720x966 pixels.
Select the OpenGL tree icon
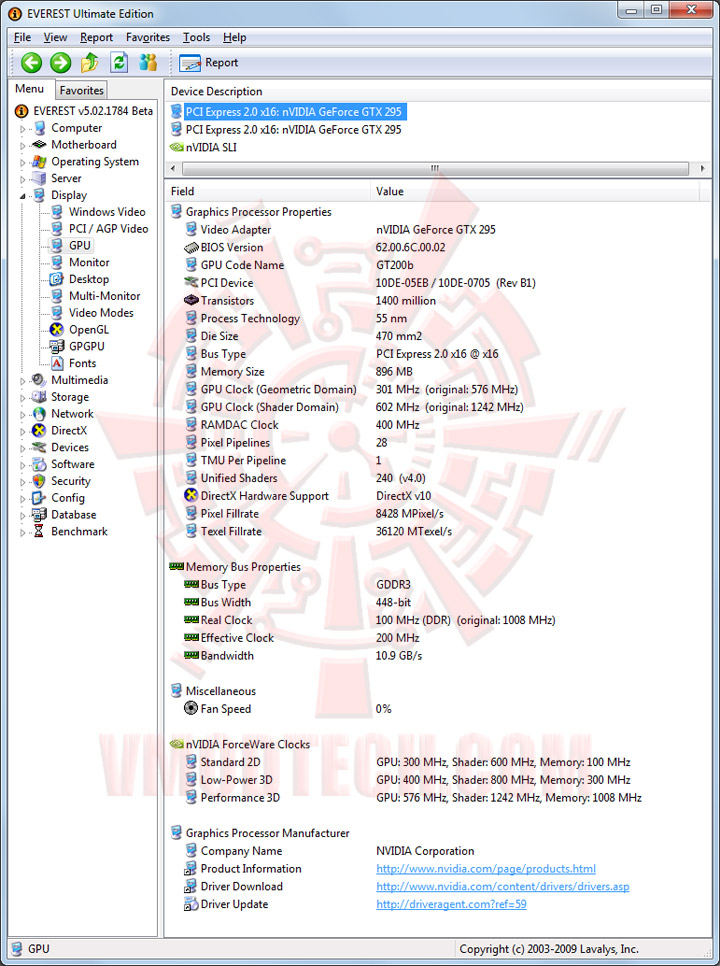pos(57,330)
